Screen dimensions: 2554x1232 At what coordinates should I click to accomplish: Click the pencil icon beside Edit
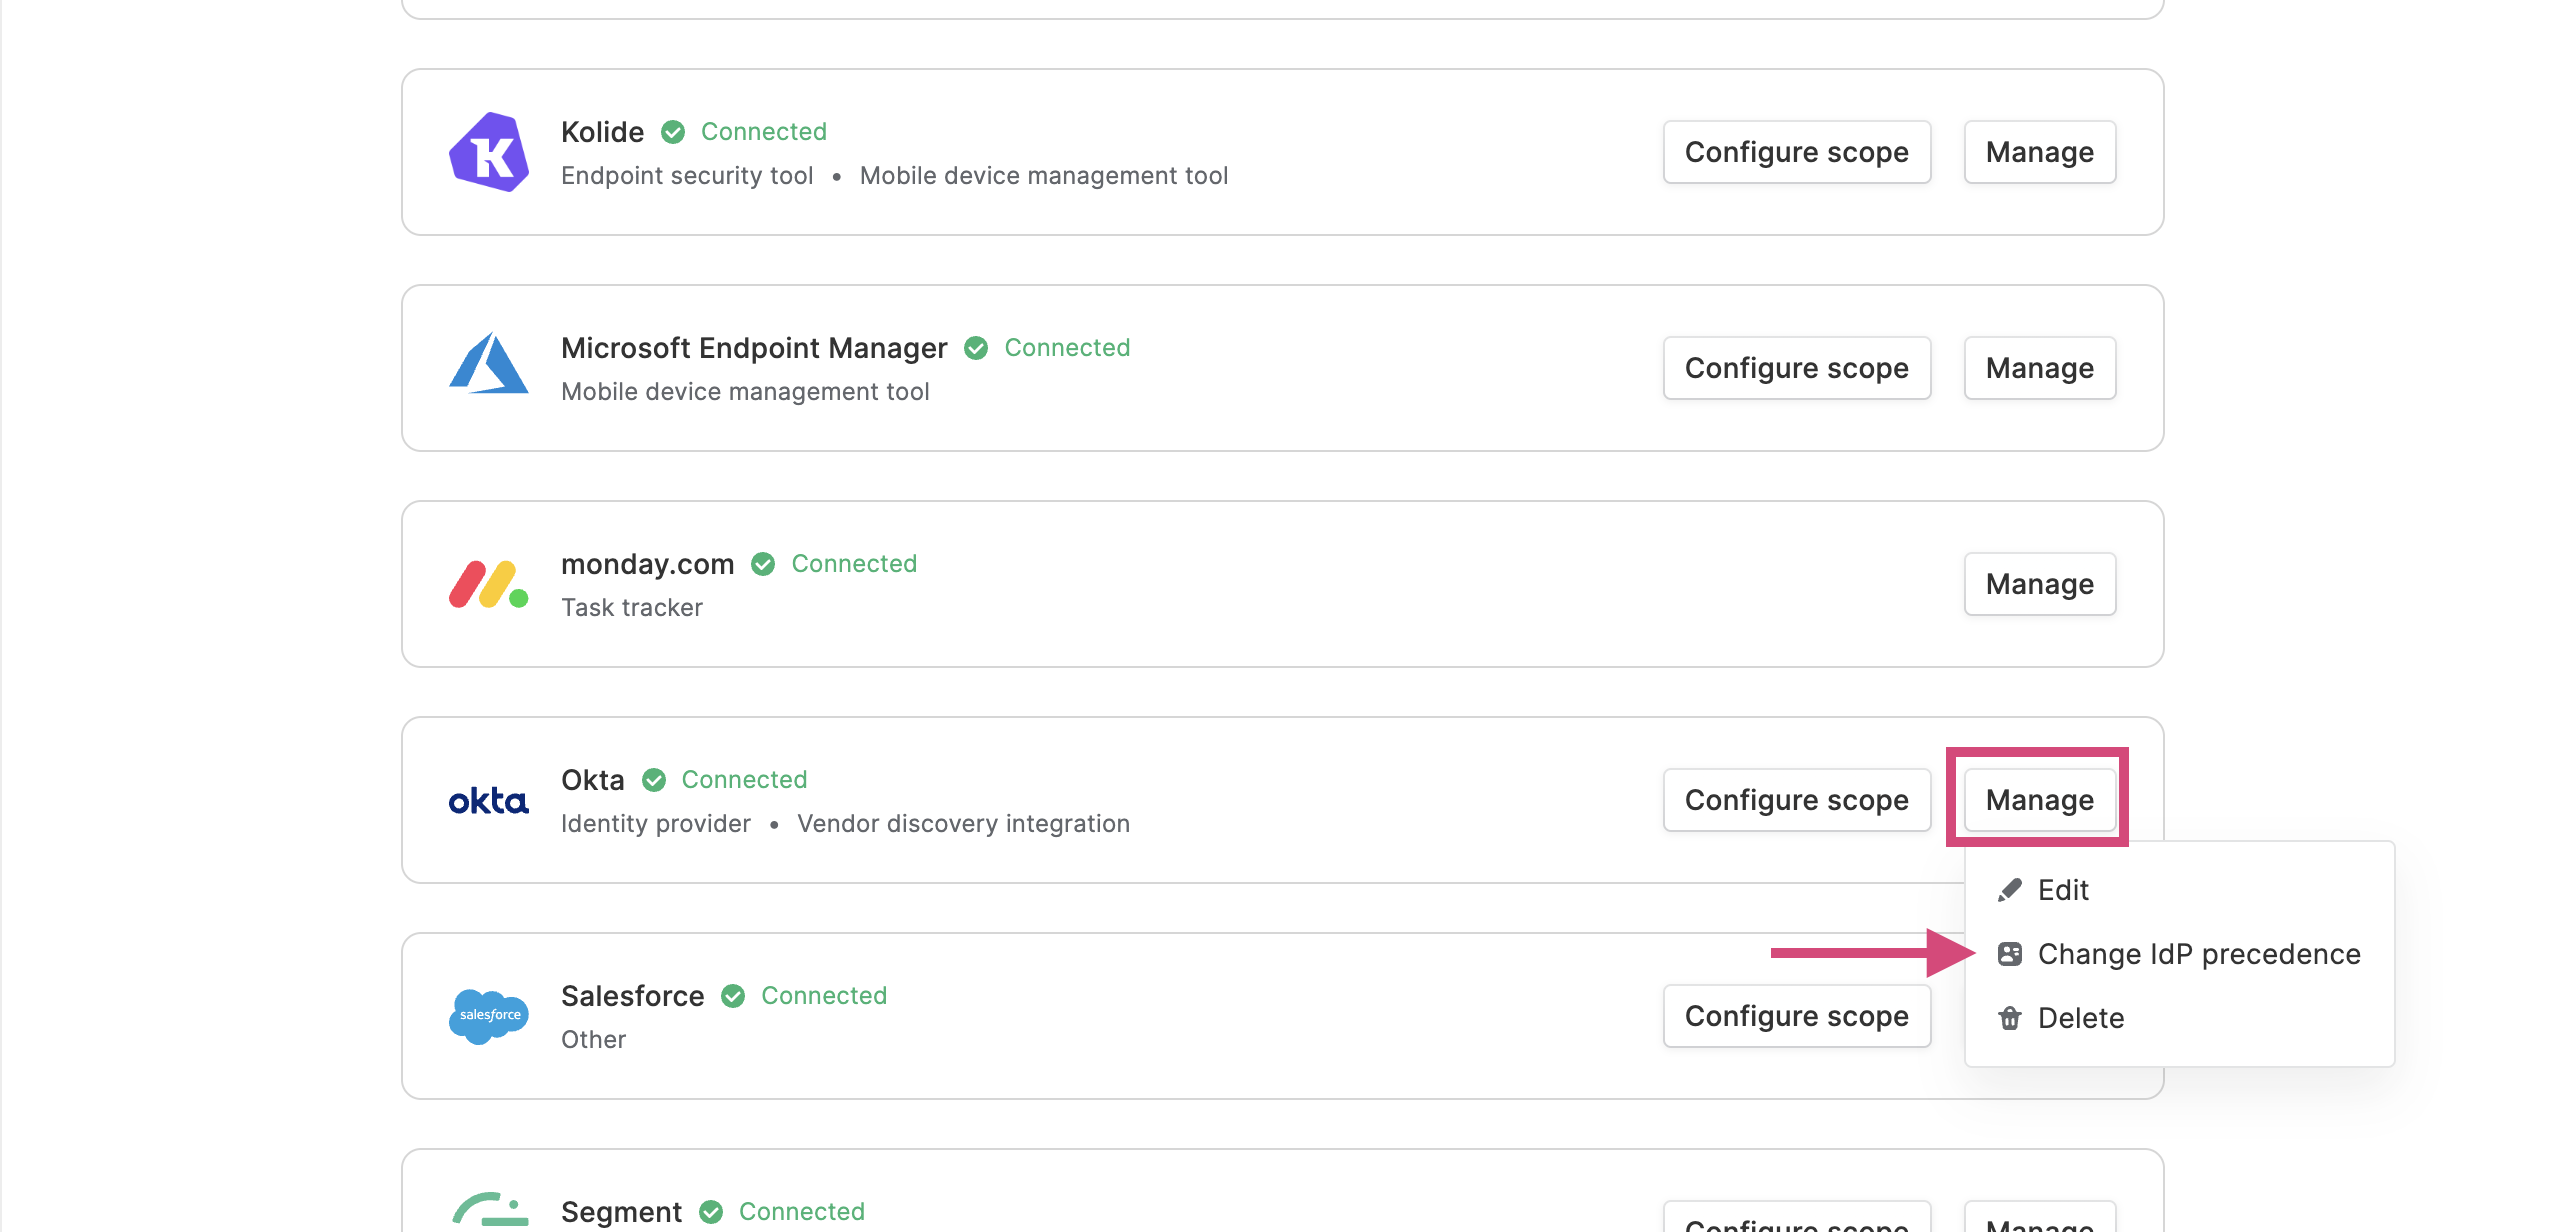pos(2009,890)
